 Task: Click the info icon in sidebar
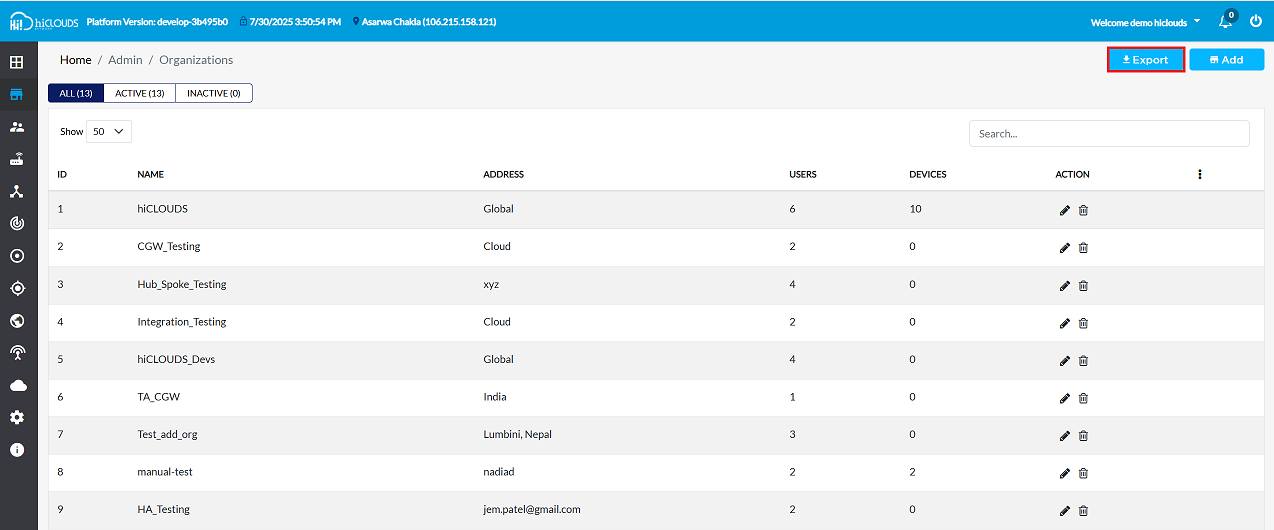(17, 449)
